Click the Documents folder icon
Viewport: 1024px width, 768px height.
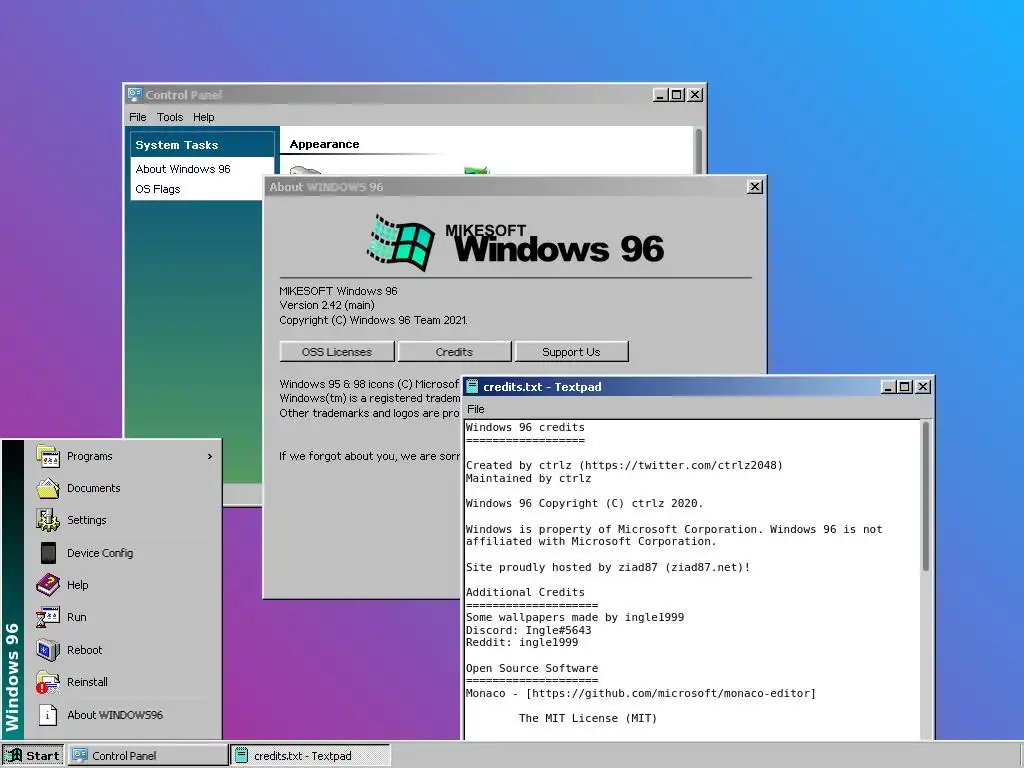48,488
